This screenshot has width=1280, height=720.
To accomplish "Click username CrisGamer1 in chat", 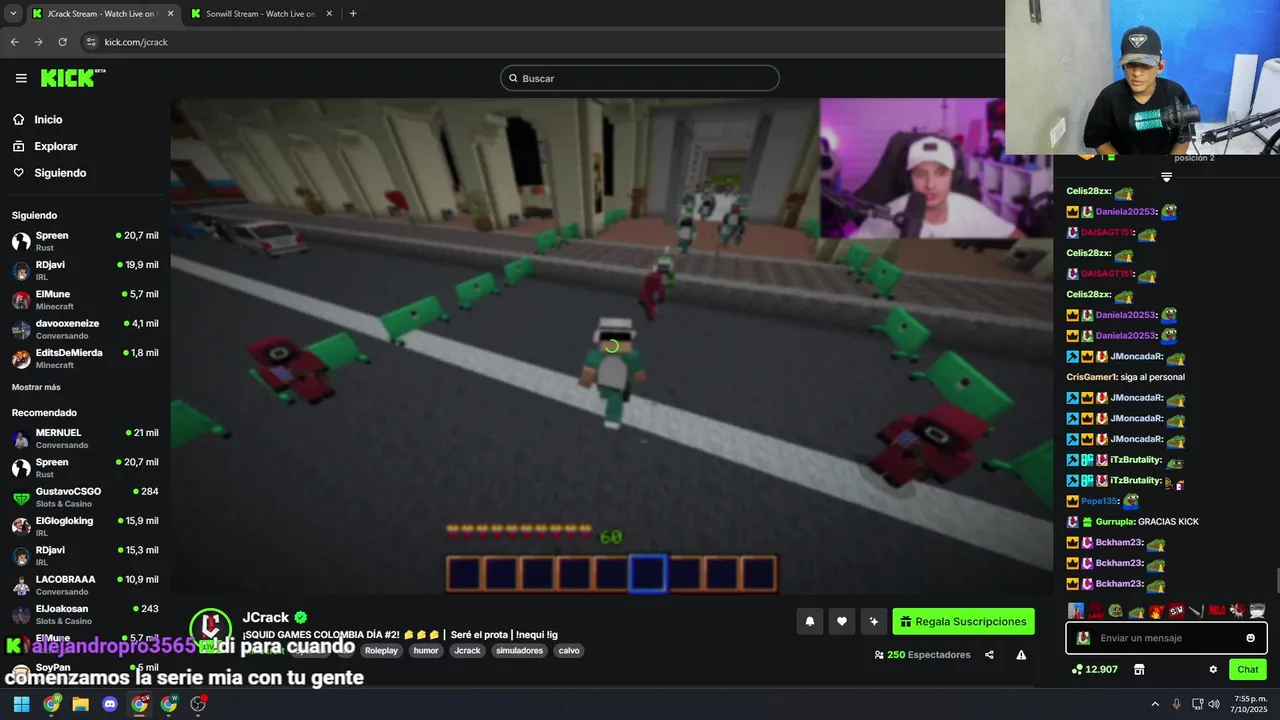I will point(1091,377).
